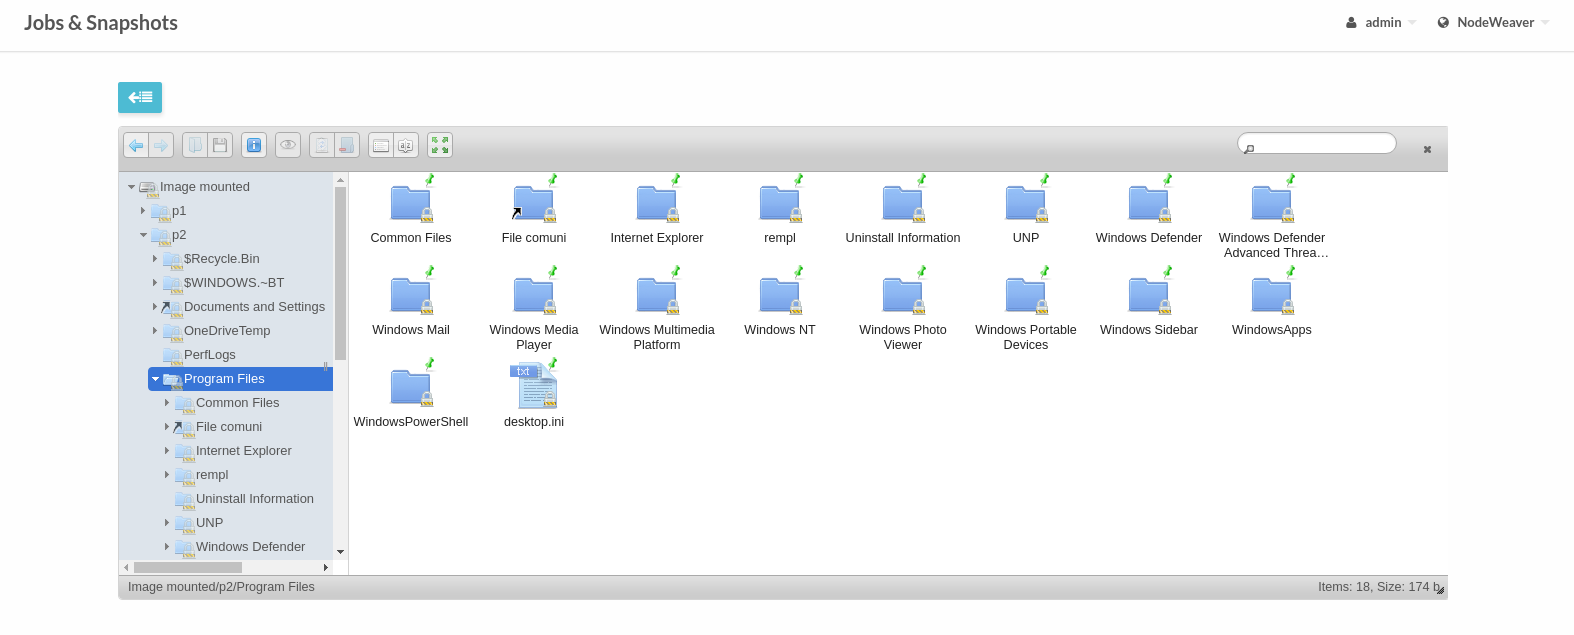Select Internet Explorer in the folder tree
Screen dimensions: 1574x635
(x=243, y=451)
